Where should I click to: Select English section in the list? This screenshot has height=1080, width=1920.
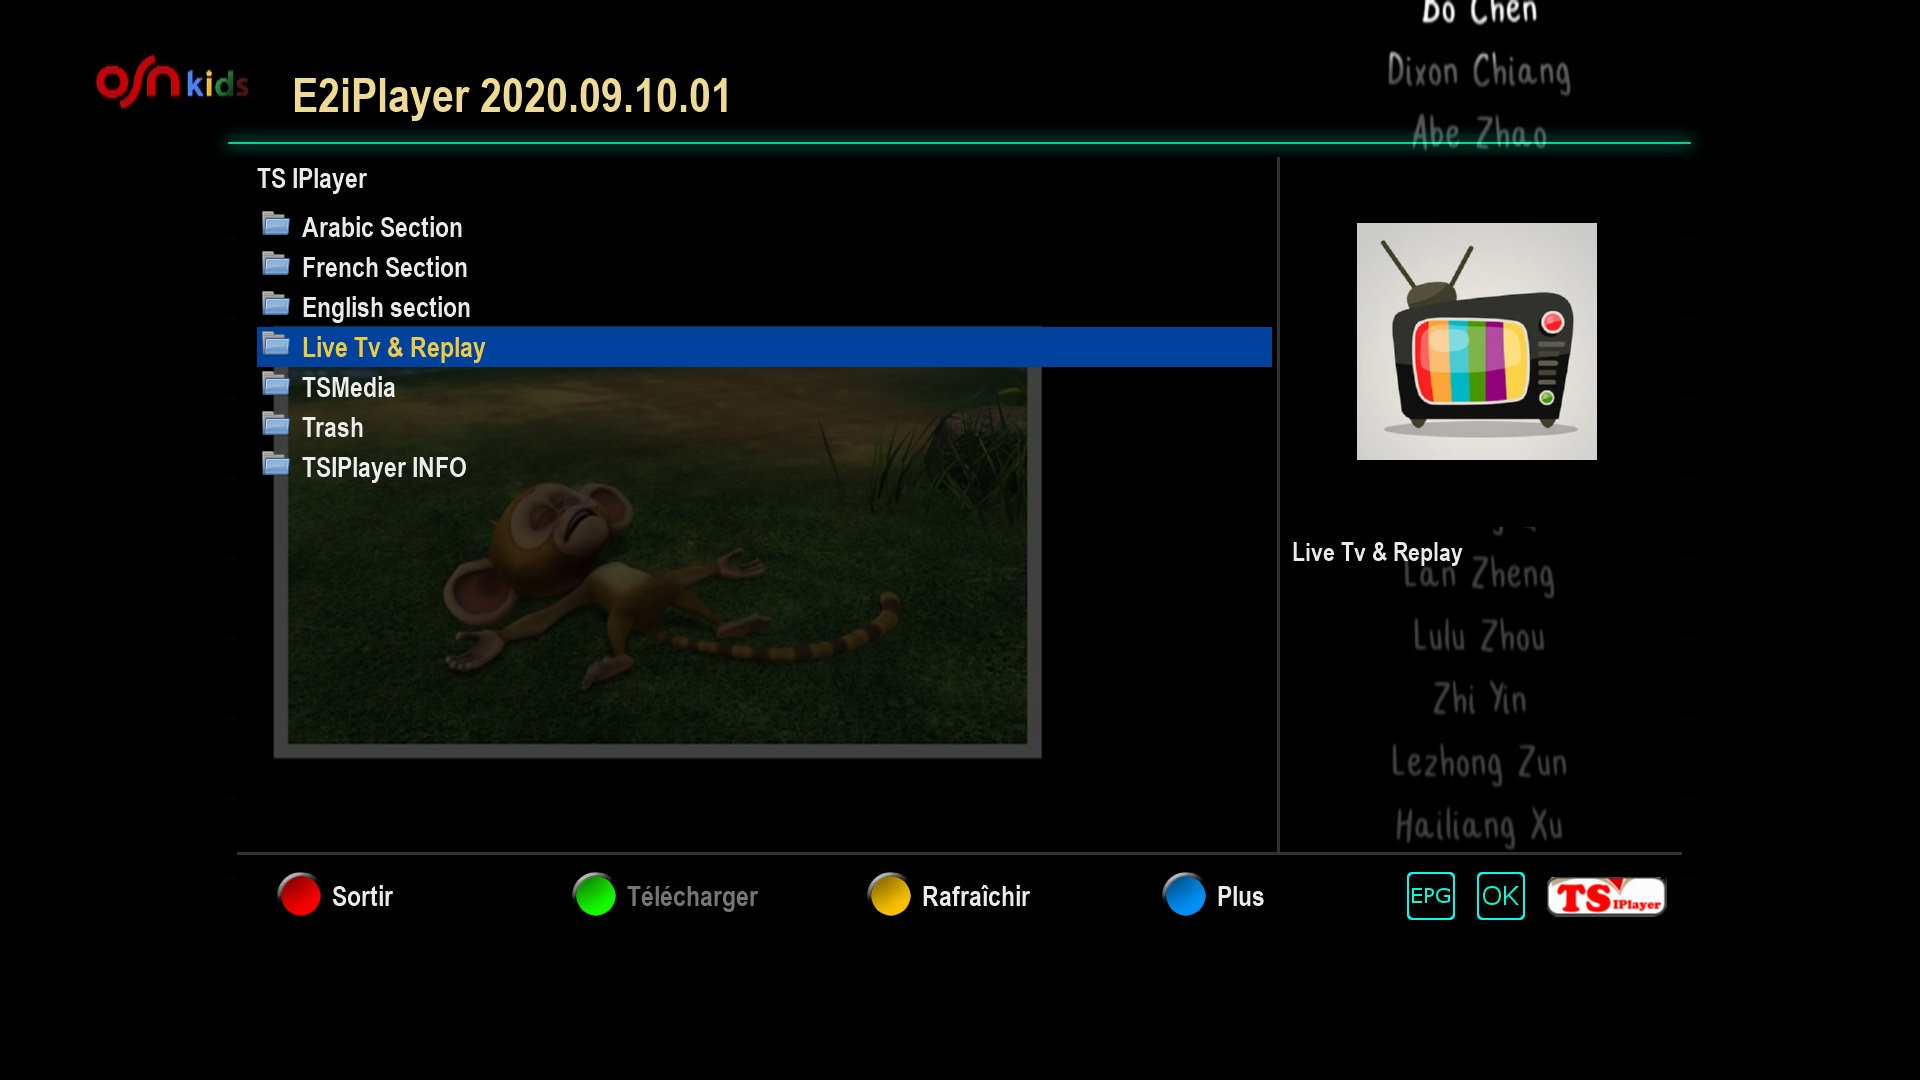pos(386,308)
